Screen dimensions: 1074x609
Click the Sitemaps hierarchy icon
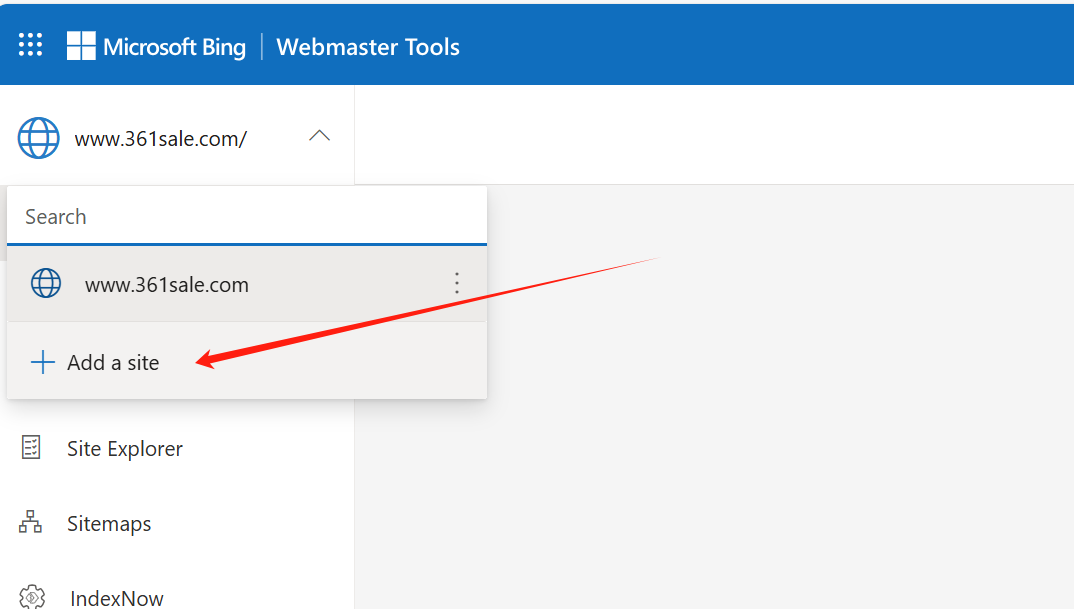coord(31,522)
